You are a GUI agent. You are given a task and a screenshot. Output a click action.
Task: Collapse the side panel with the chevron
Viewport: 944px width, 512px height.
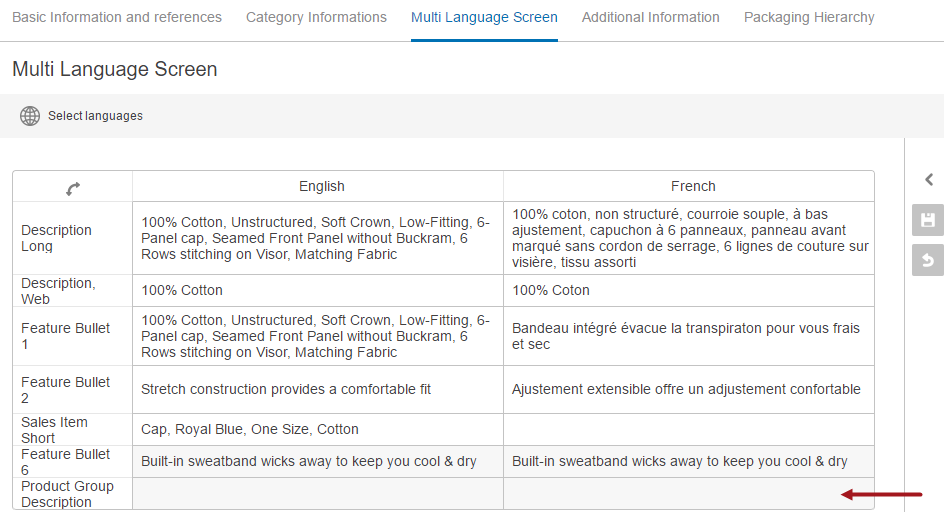929,180
